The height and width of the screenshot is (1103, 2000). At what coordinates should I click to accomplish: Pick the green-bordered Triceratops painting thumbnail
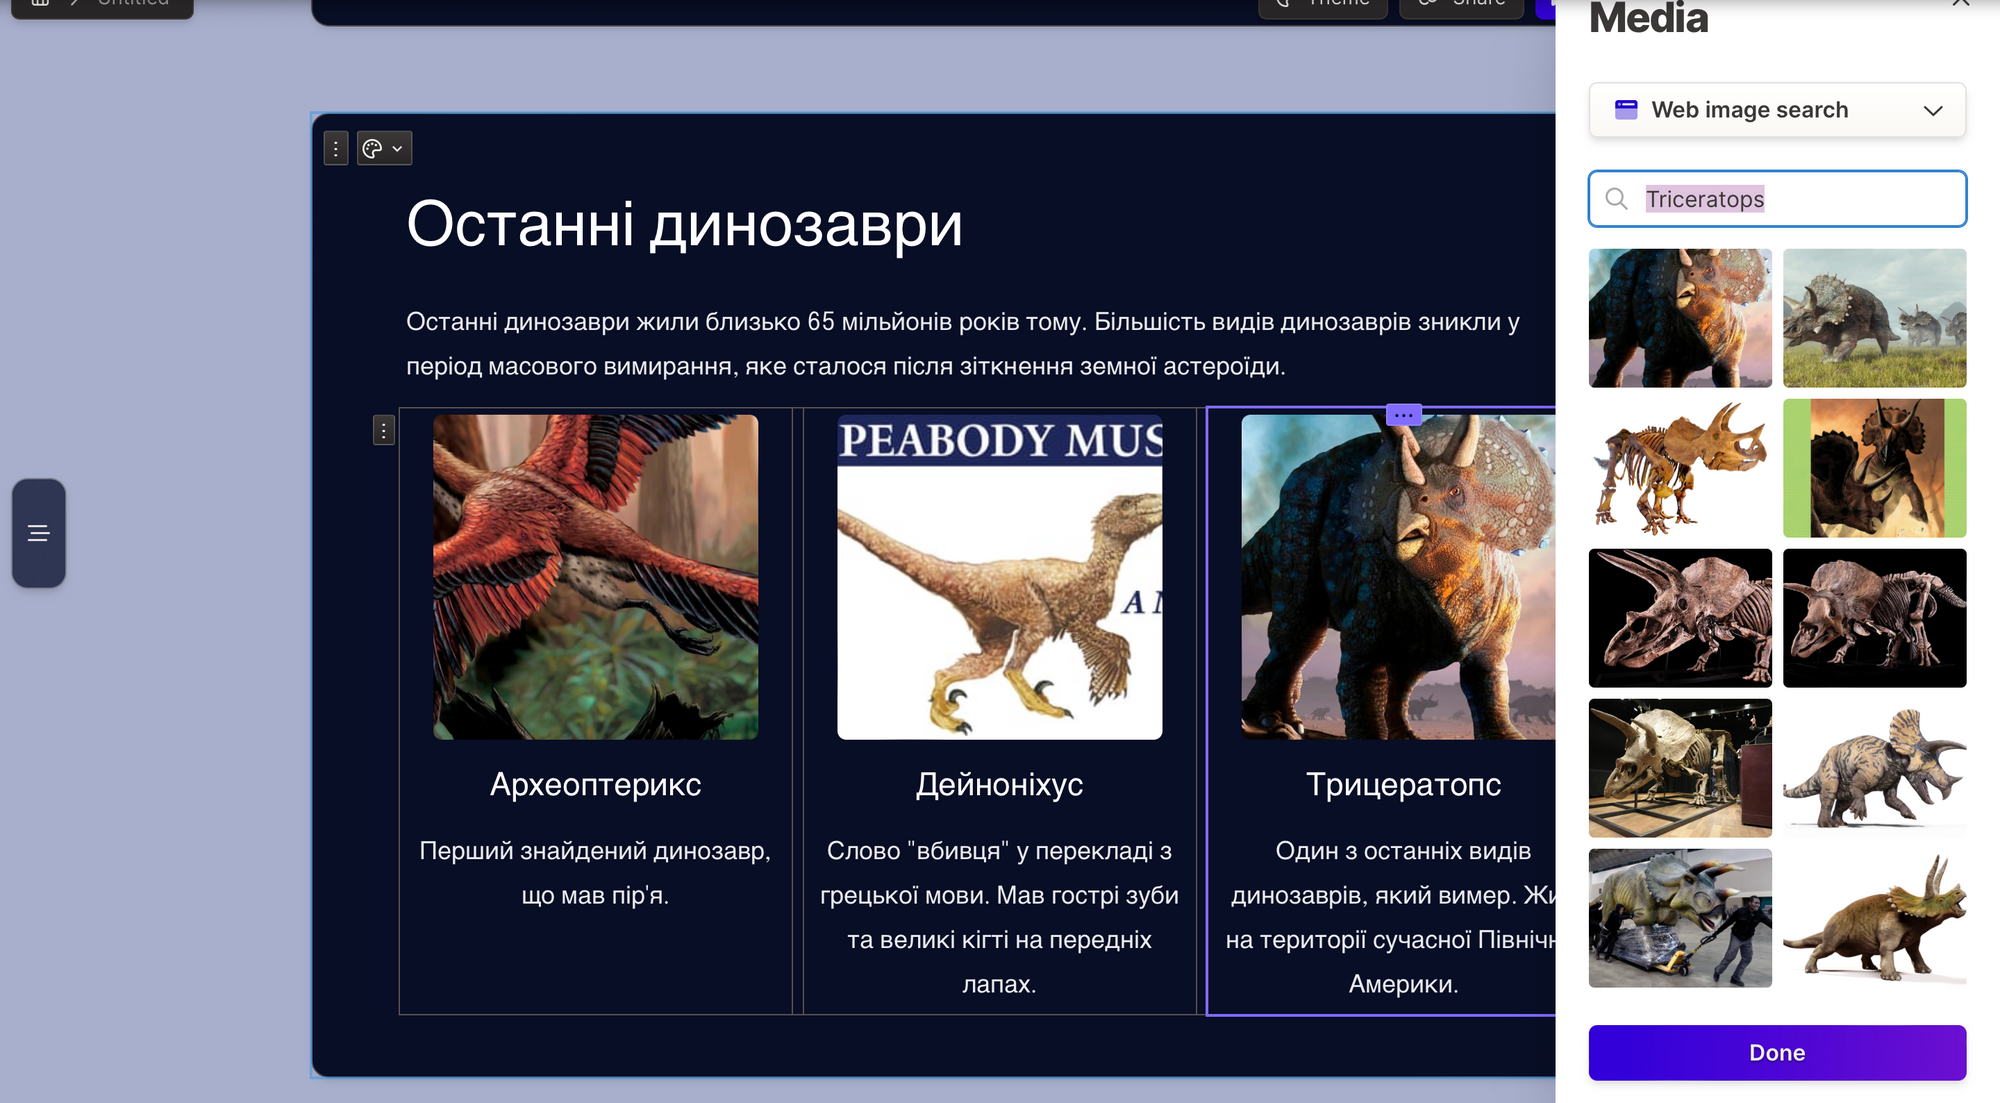1874,468
